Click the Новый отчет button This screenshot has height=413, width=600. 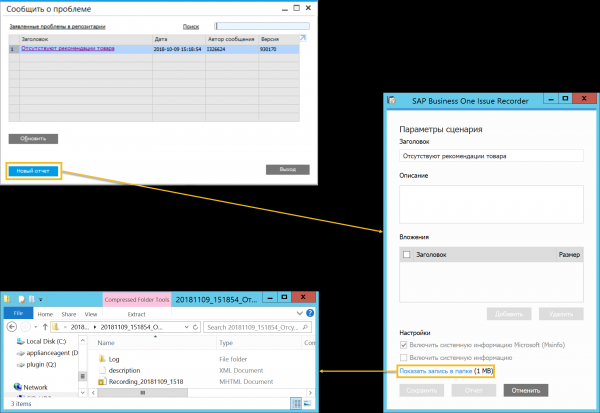[34, 171]
